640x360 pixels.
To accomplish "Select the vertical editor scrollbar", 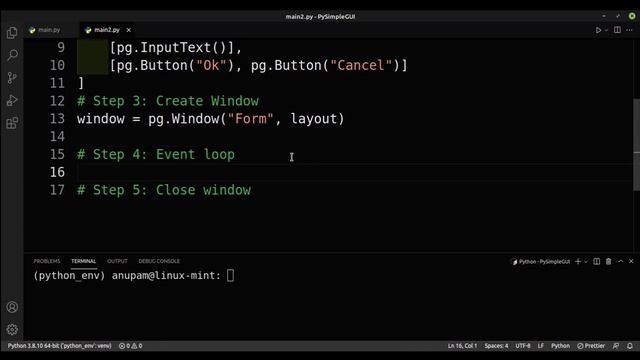I will click(x=636, y=144).
